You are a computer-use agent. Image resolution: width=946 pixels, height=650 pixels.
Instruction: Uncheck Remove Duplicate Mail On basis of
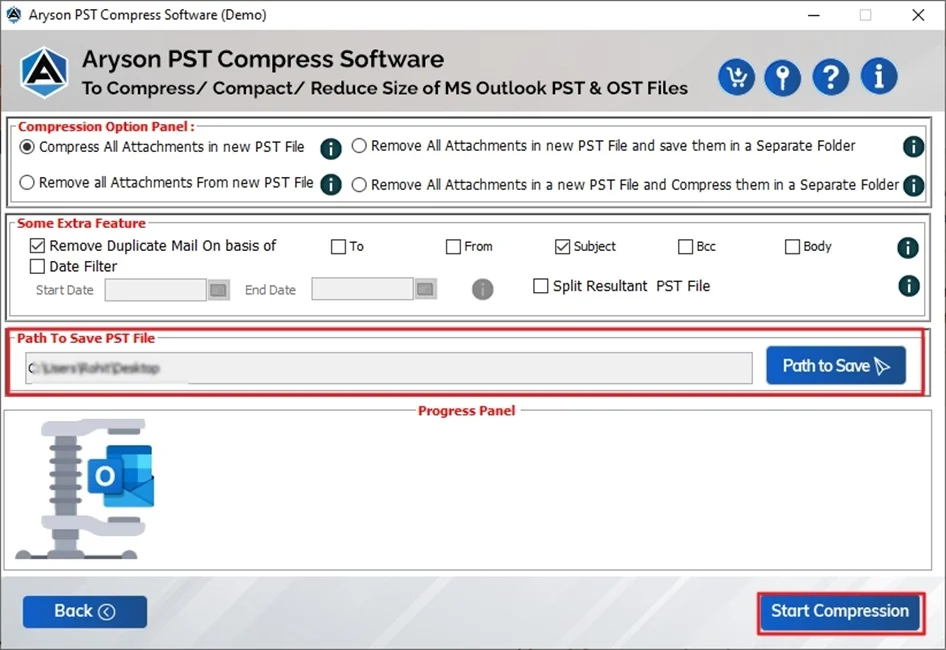pos(37,246)
